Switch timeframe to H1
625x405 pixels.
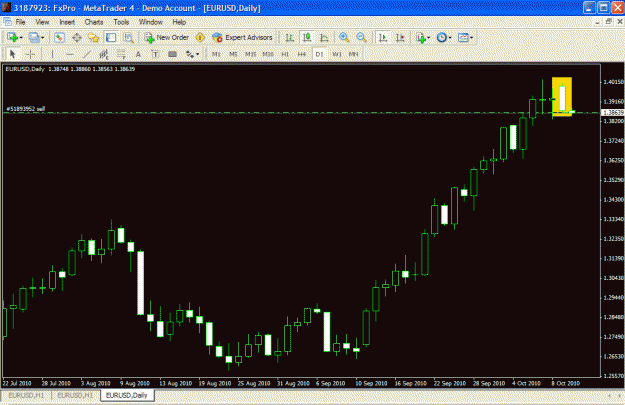pos(285,54)
